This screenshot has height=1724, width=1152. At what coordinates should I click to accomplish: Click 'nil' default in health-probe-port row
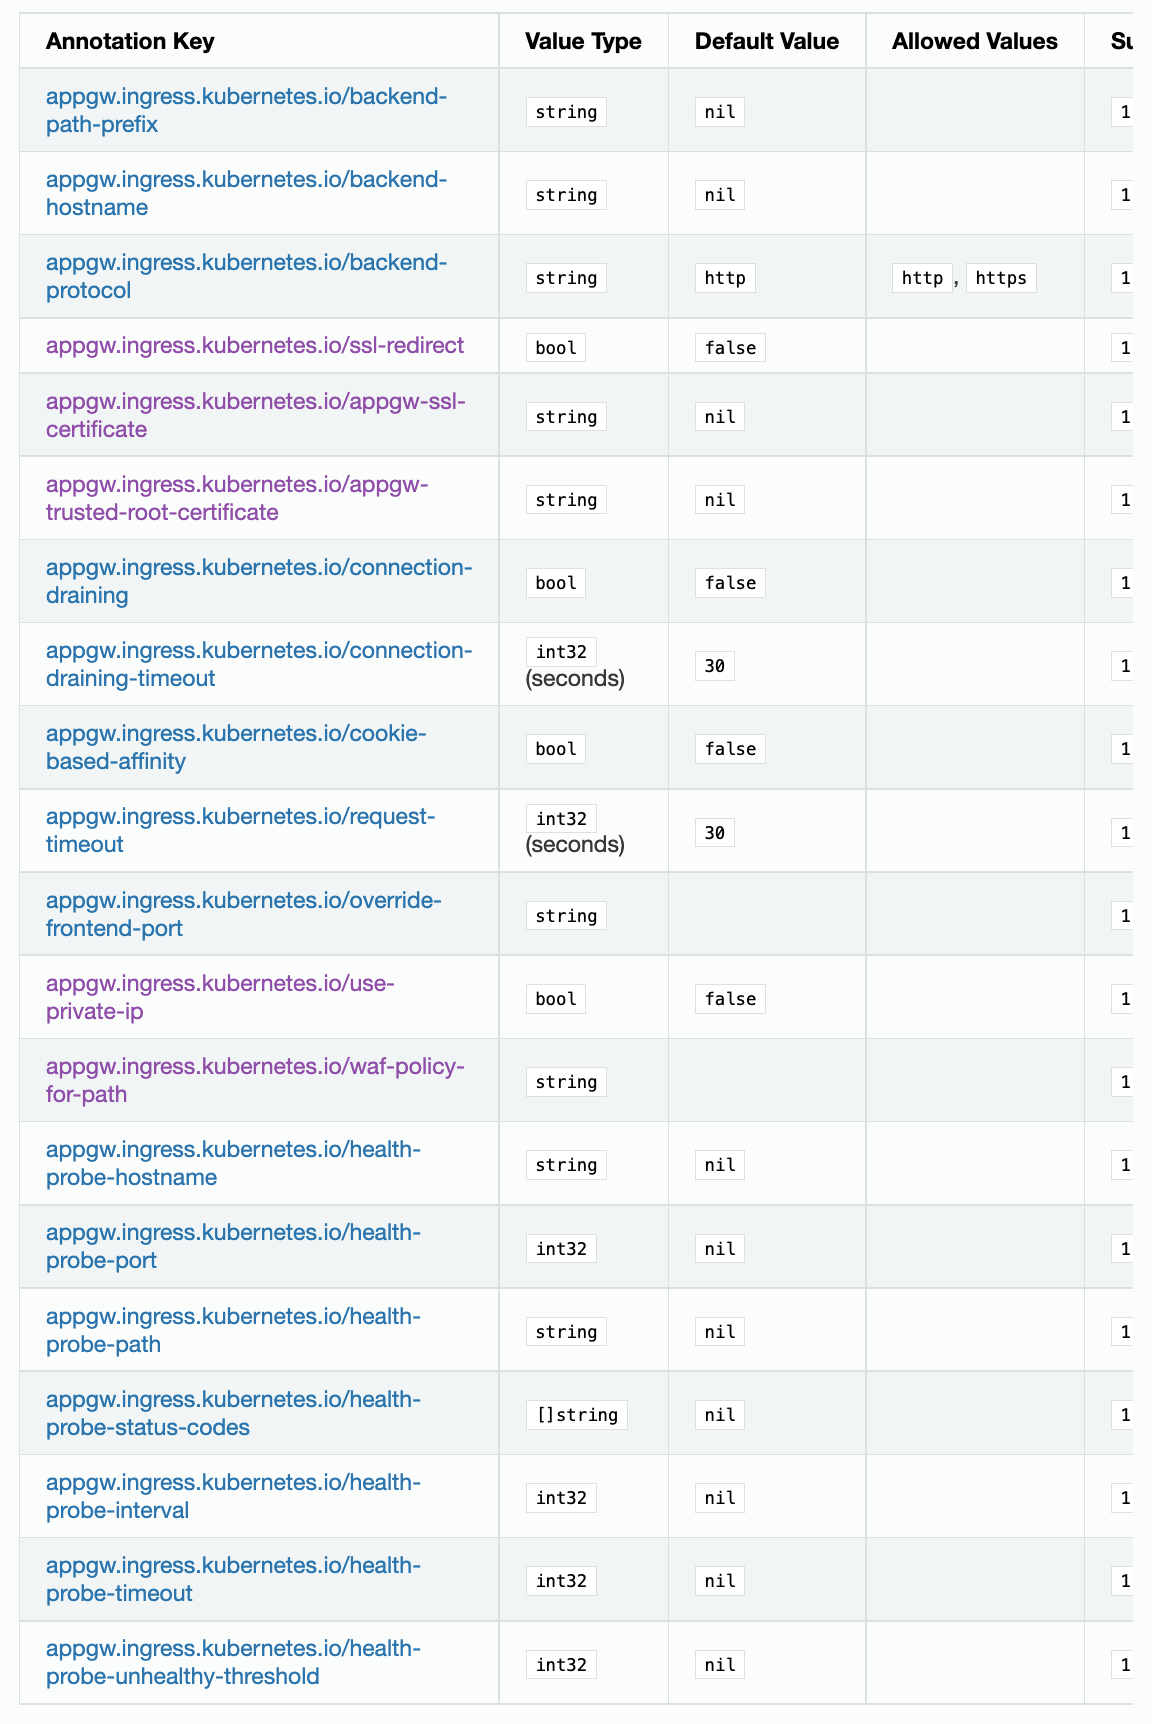(x=720, y=1249)
